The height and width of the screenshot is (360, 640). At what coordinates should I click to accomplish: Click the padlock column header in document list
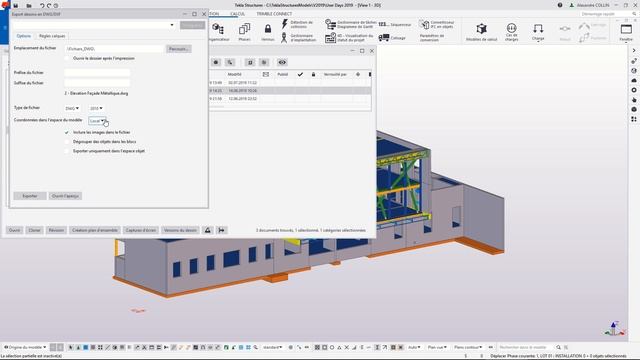313,74
